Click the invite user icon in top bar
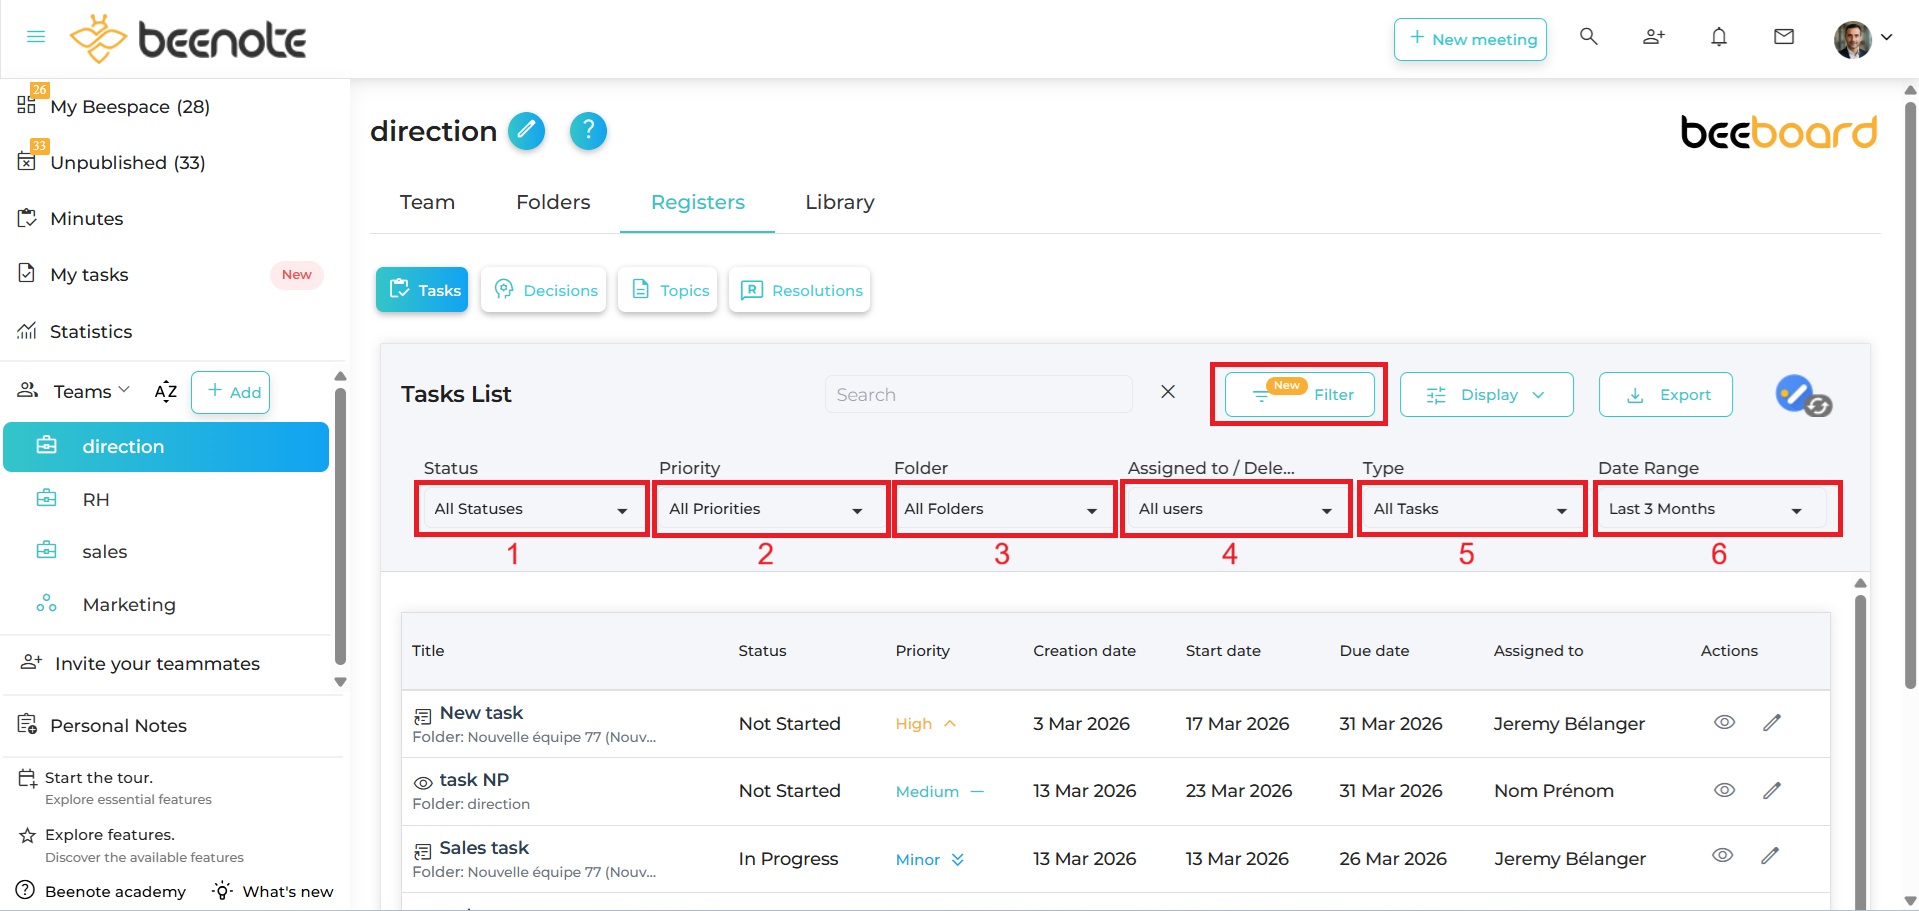 click(x=1653, y=37)
